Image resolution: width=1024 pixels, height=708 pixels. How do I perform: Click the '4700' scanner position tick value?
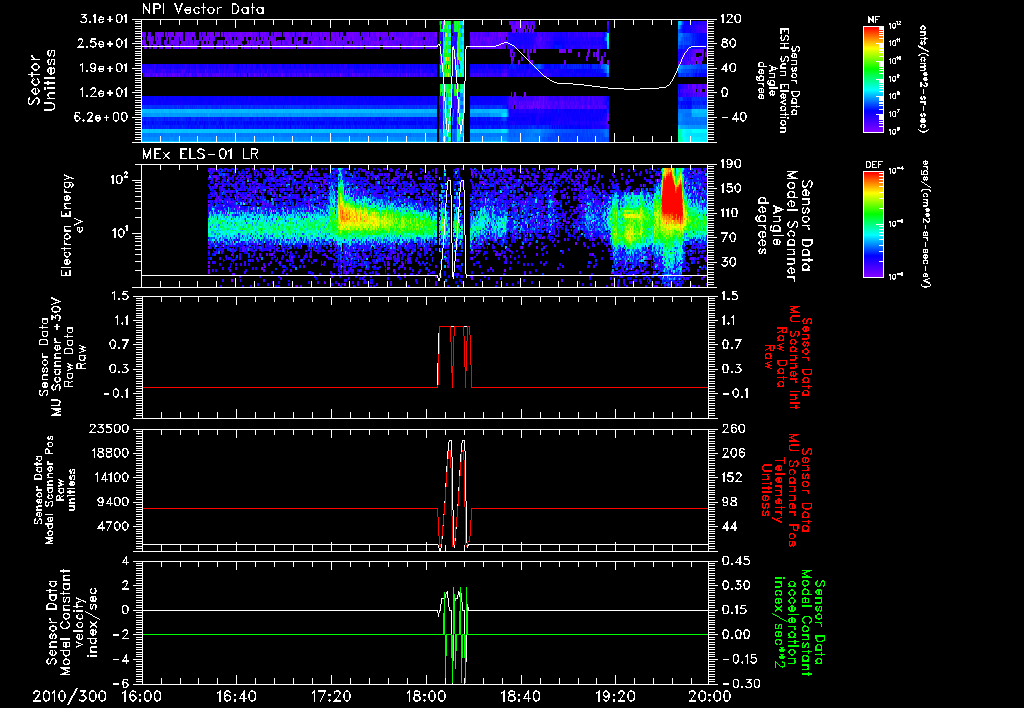click(x=114, y=526)
